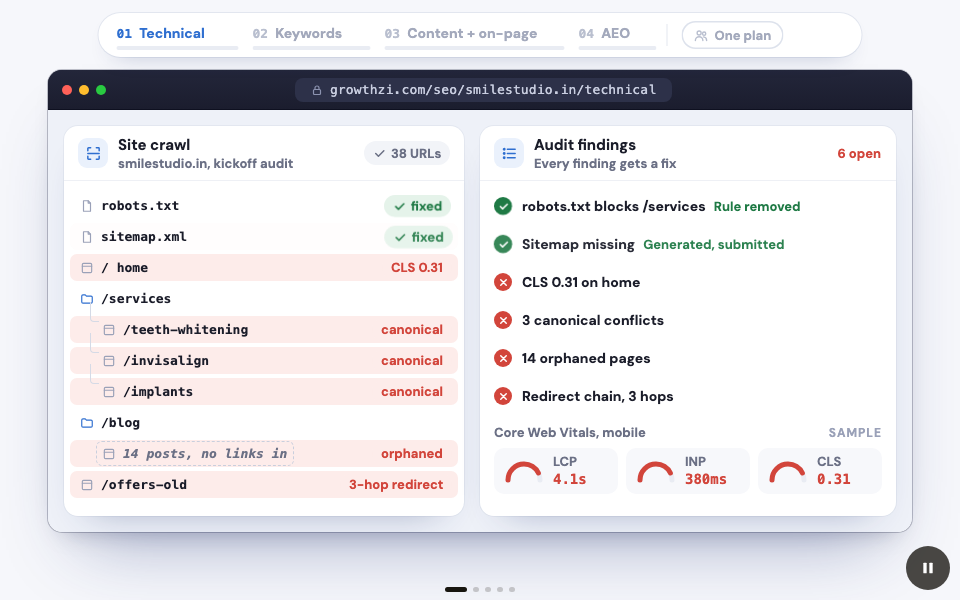
Task: Click the growthzi.com URL address bar
Action: [x=483, y=90]
